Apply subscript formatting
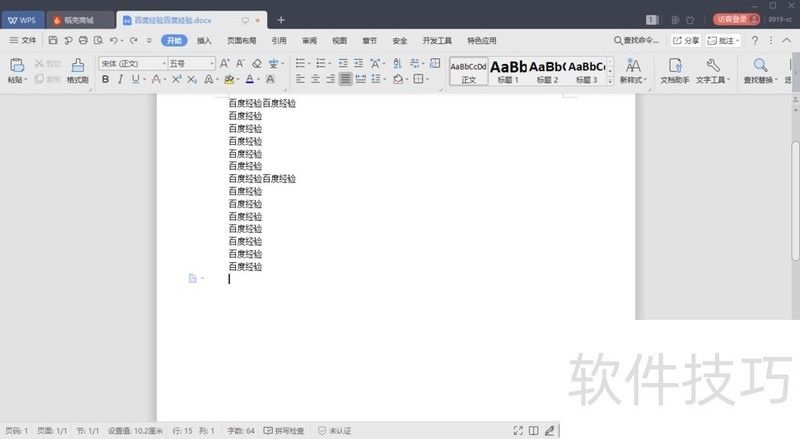This screenshot has height=439, width=800. 192,79
